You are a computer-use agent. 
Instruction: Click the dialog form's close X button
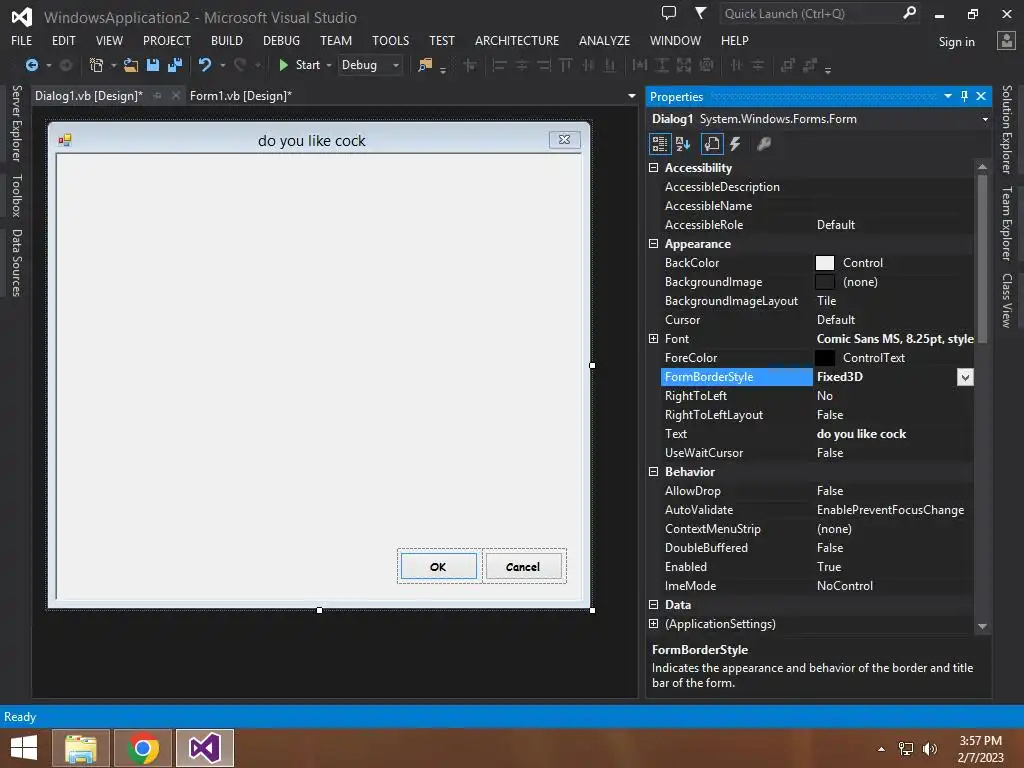coord(564,140)
